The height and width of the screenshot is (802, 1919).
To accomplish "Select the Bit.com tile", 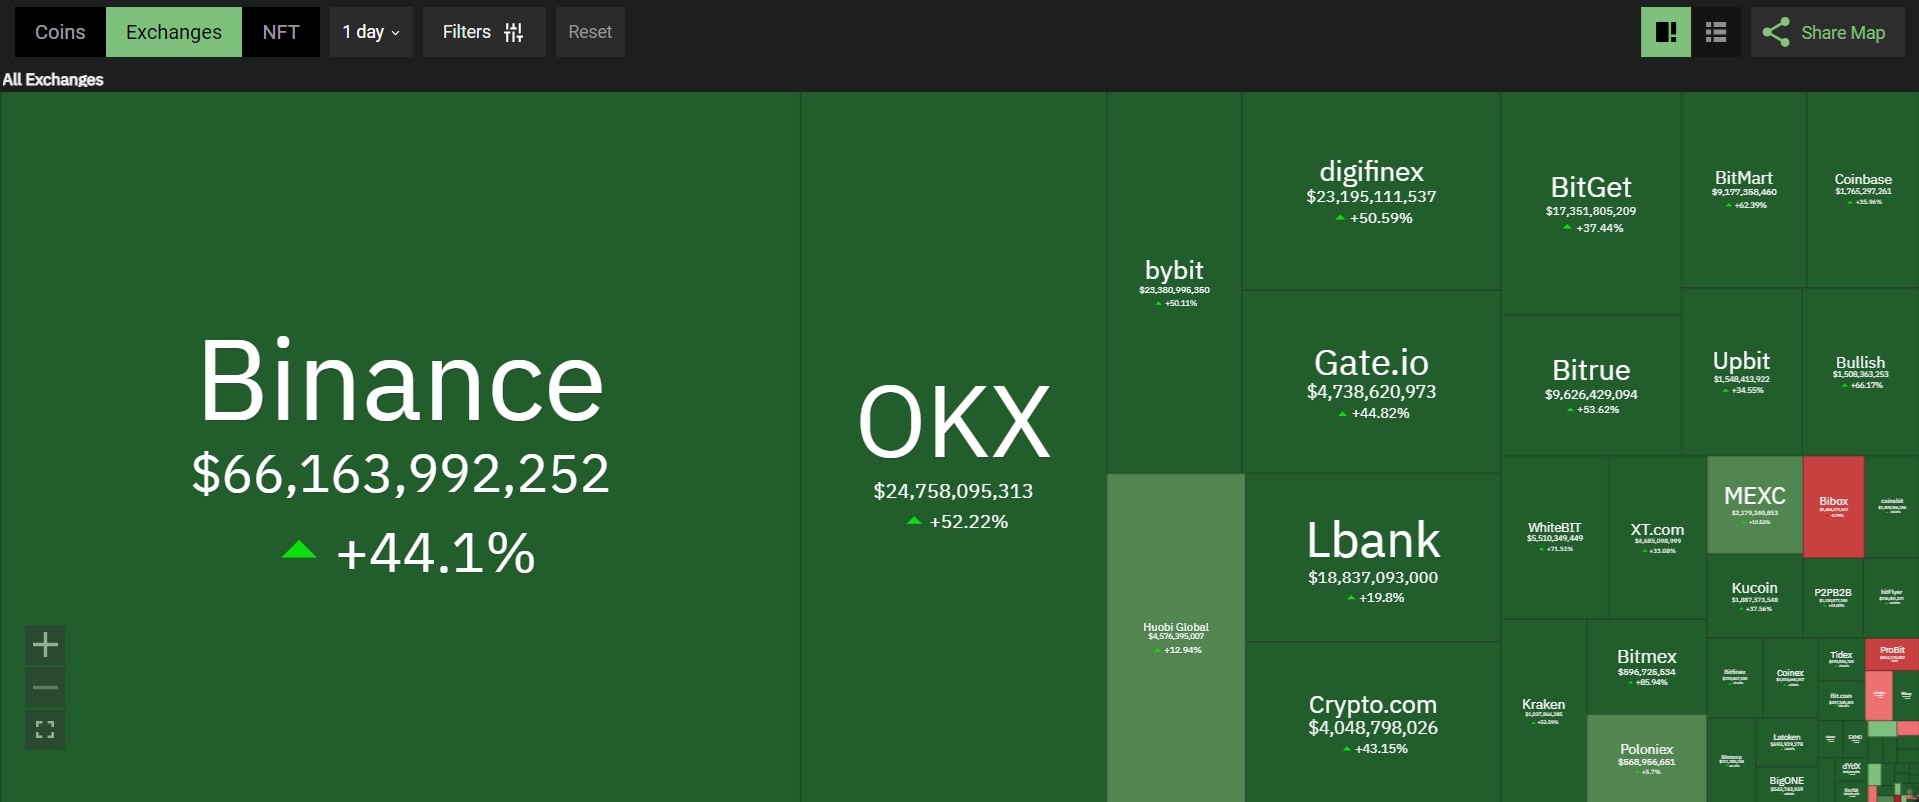I will click(1841, 699).
